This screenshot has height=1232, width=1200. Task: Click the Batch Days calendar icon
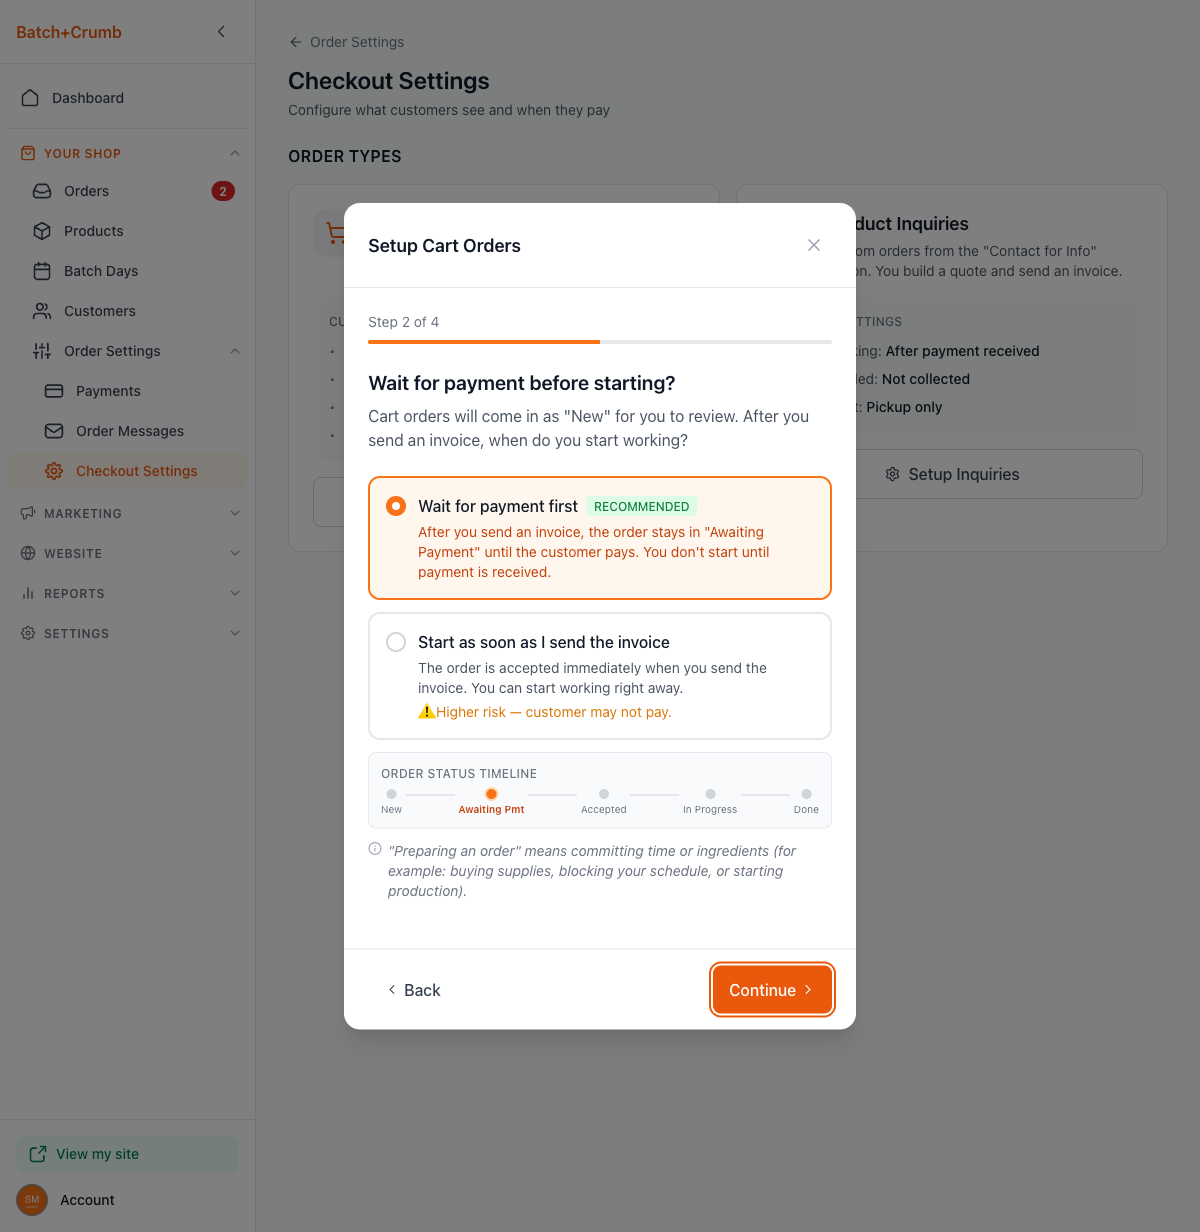42,271
